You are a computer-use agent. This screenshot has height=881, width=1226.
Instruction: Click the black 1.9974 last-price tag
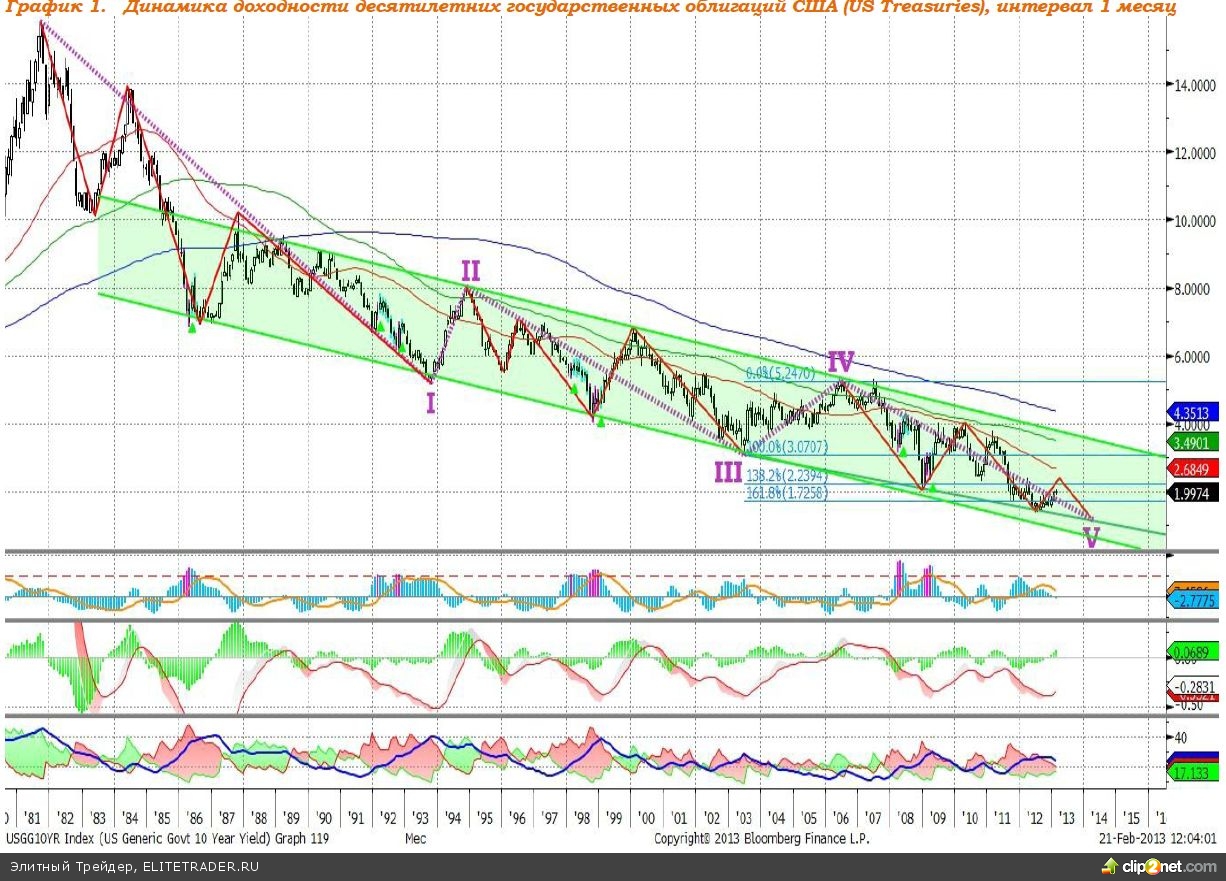(x=1194, y=494)
